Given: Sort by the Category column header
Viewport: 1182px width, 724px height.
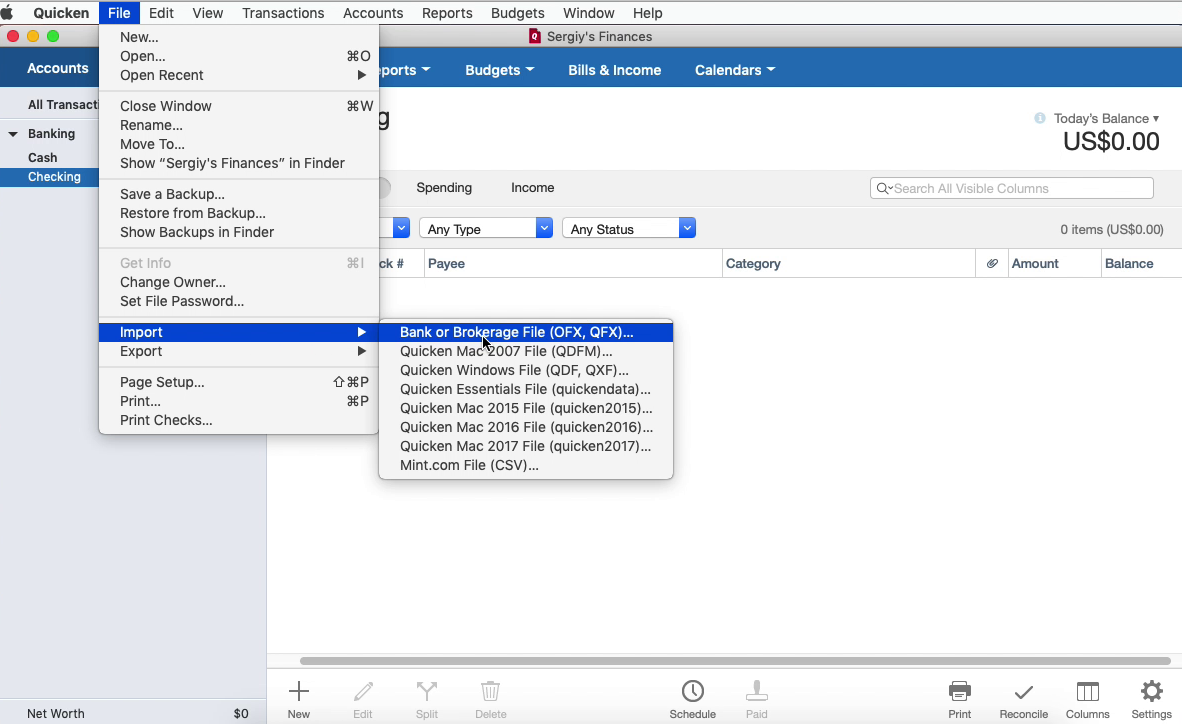Looking at the screenshot, I should [x=849, y=263].
